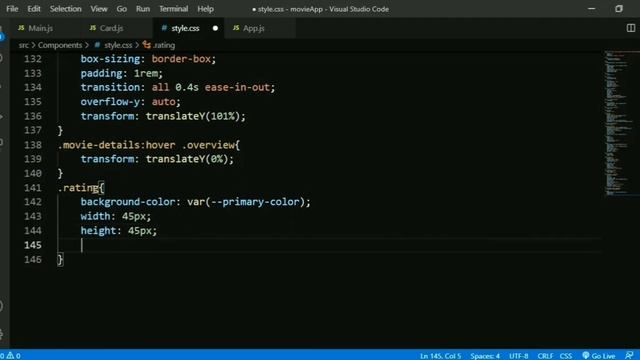The image size is (640, 360).
Task: Open the Run menu
Action: (143, 9)
